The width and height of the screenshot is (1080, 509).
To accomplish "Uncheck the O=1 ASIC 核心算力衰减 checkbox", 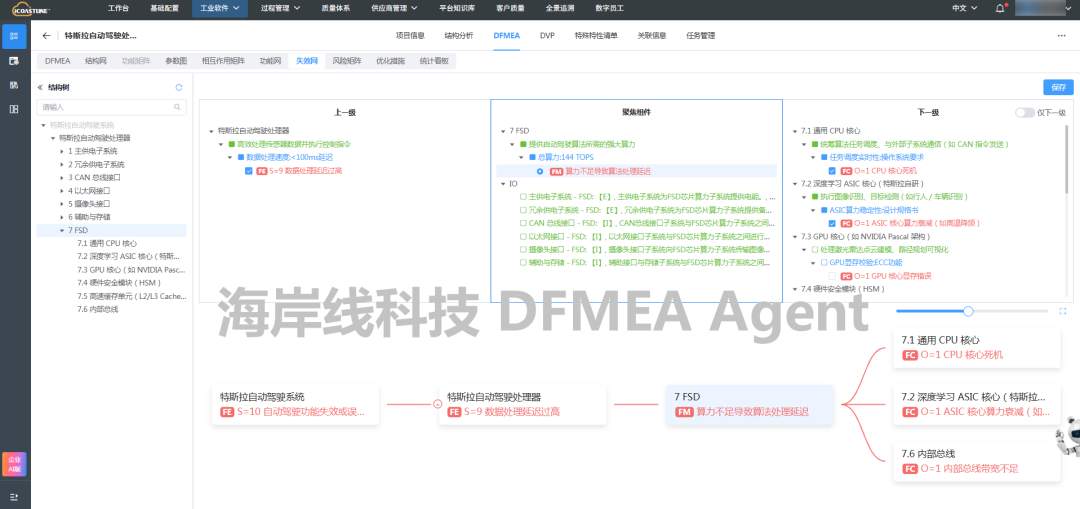I will [x=832, y=223].
